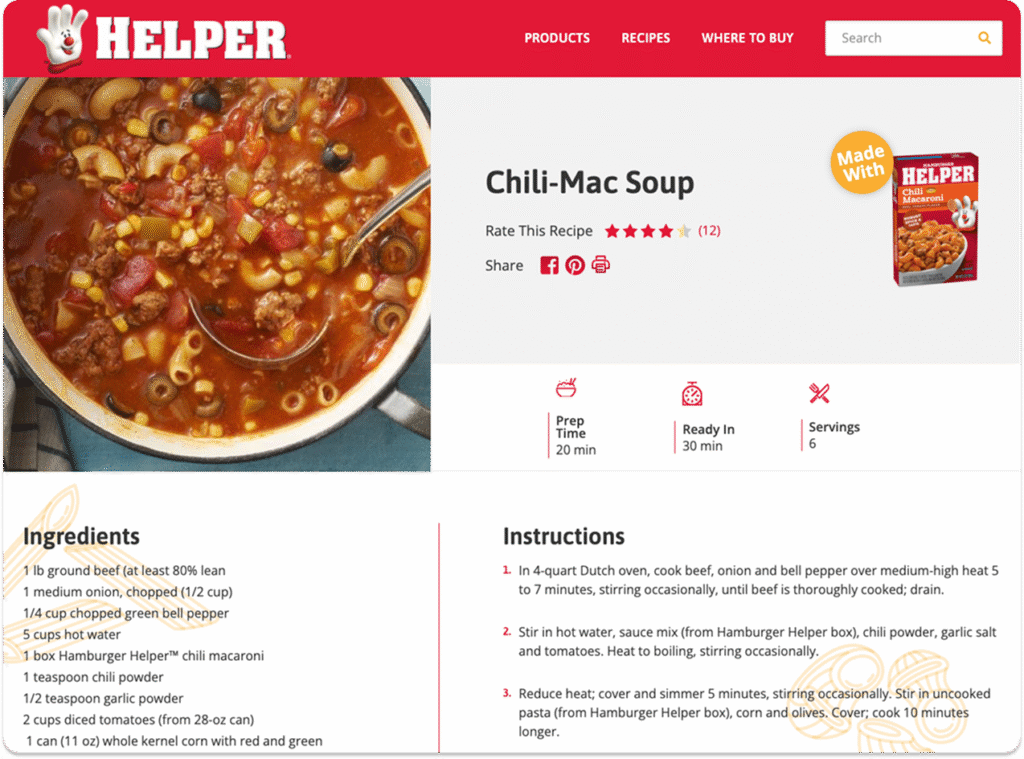Image resolution: width=1024 pixels, height=759 pixels.
Task: Open the Recipes menu
Action: (x=645, y=38)
